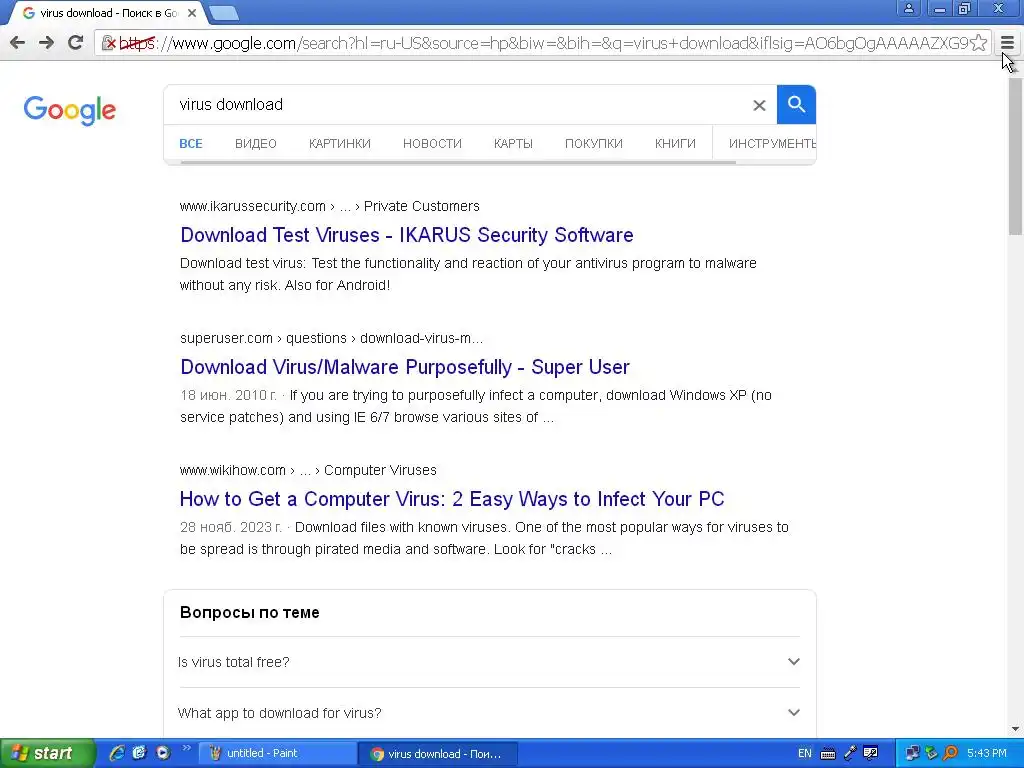Click the second Quick Launch icon
Image resolution: width=1024 pixels, height=768 pixels.
click(x=139, y=753)
